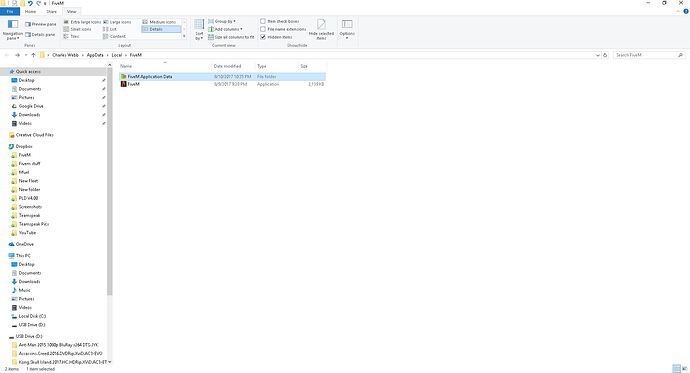Choose Extra large icons layout
Image resolution: width=690 pixels, height=373 pixels.
[82, 22]
